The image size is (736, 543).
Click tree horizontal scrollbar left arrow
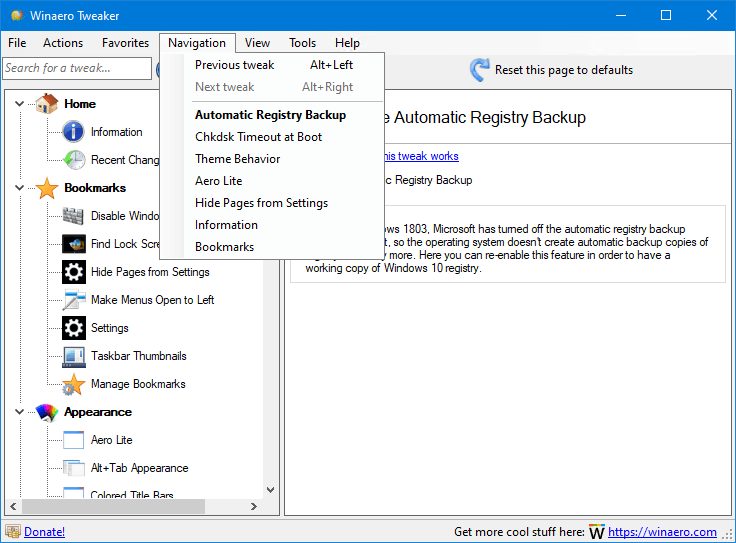pos(13,506)
